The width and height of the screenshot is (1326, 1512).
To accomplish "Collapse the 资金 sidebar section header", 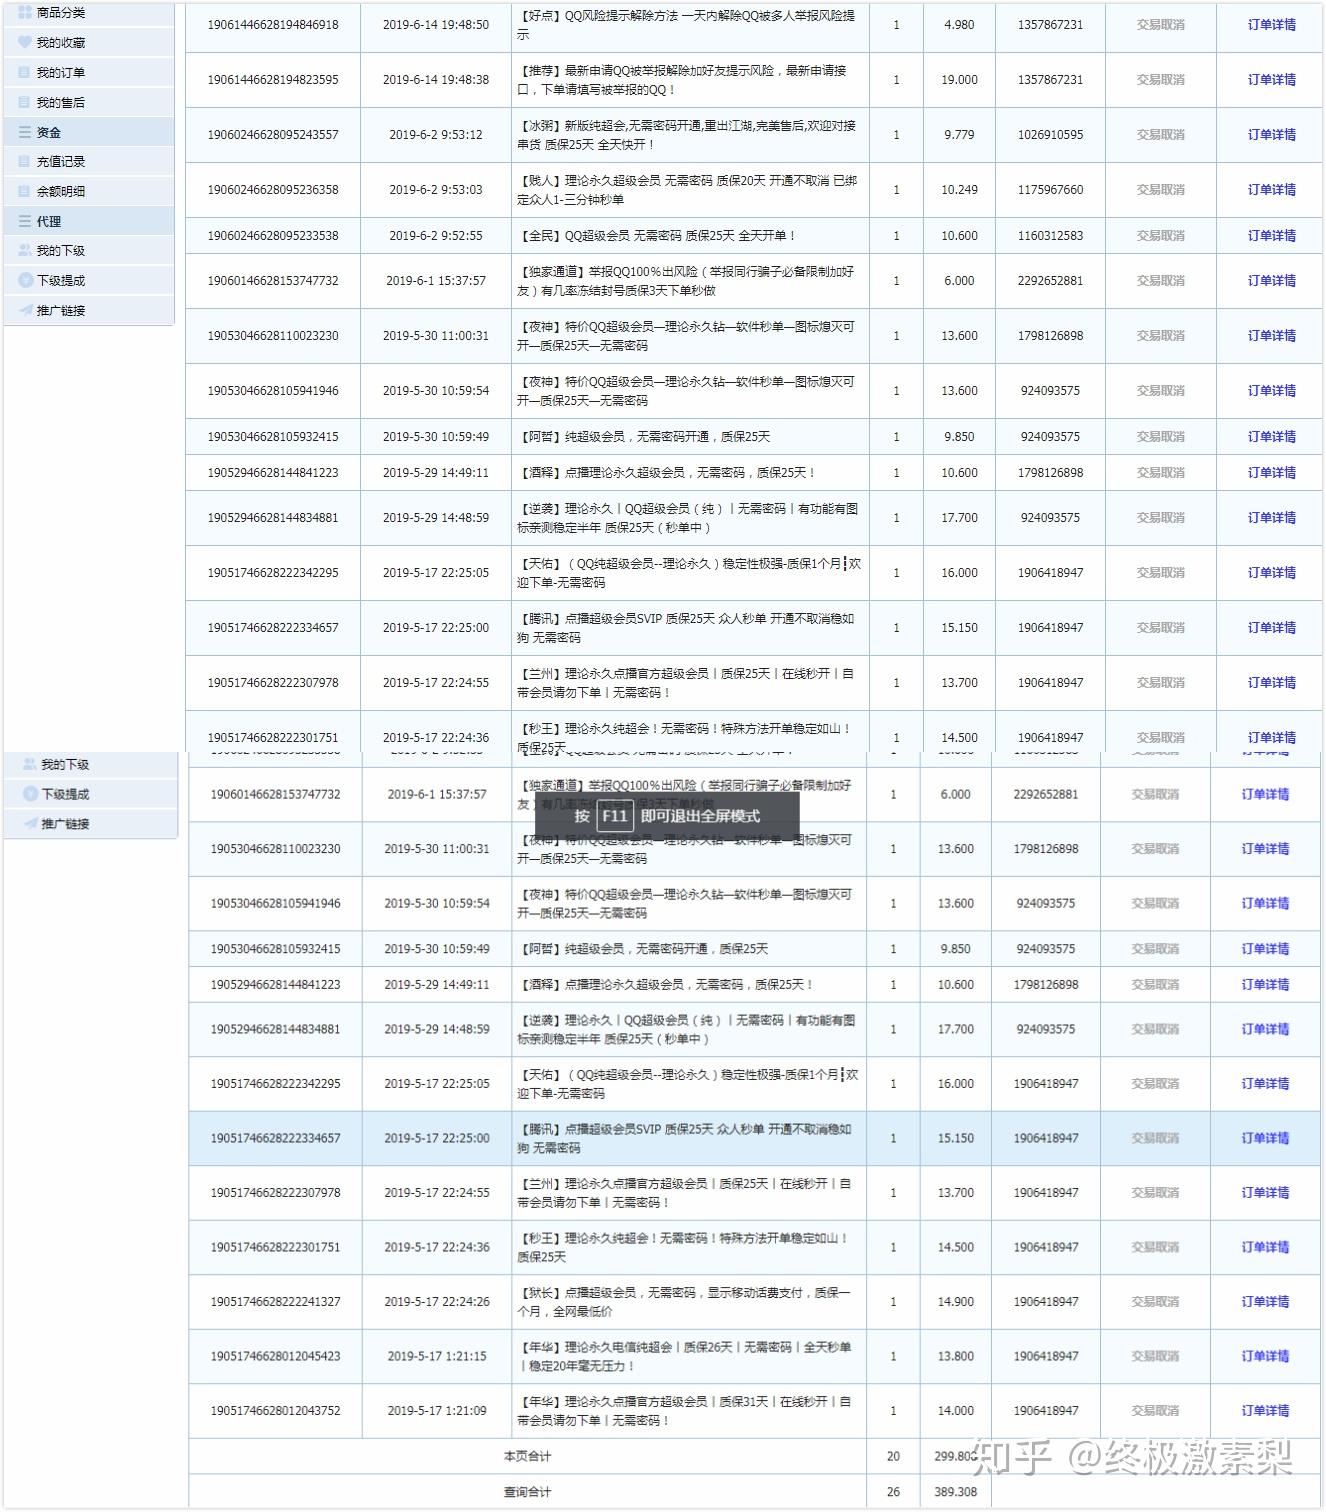I will pyautogui.click(x=89, y=132).
